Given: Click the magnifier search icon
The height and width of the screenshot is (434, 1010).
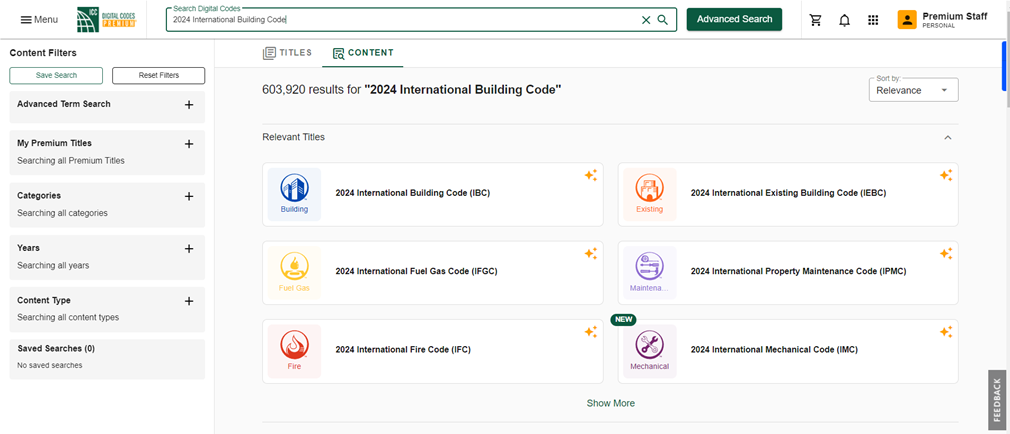Looking at the screenshot, I should pyautogui.click(x=662, y=20).
